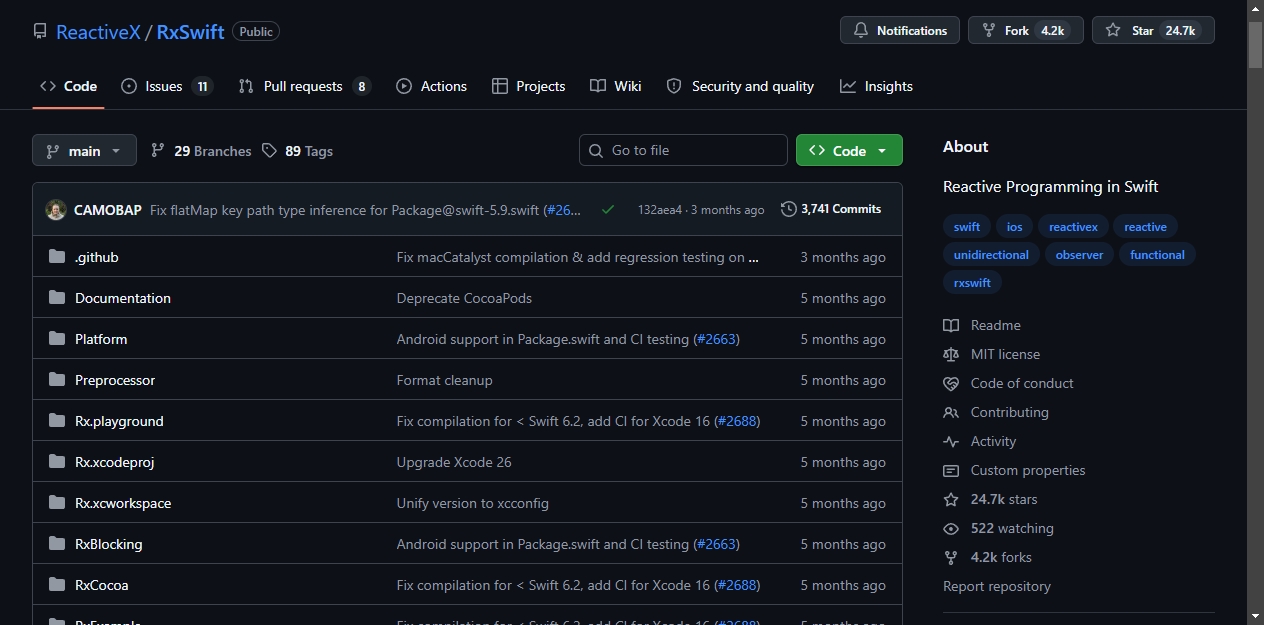1264x625 pixels.
Task: Click the CAMOBAP avatar thumbnail
Action: [x=56, y=210]
